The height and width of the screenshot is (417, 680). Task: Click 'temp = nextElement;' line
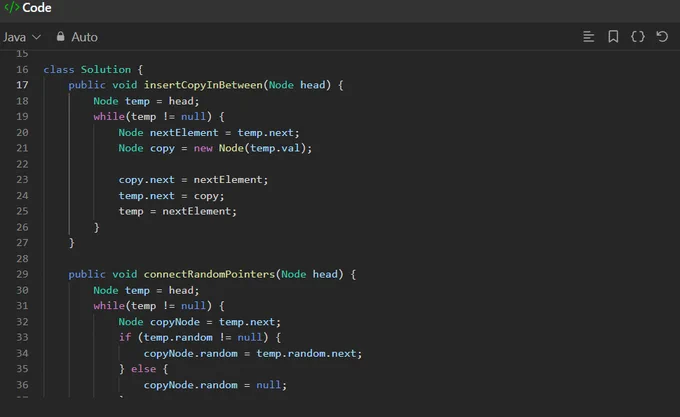(177, 211)
